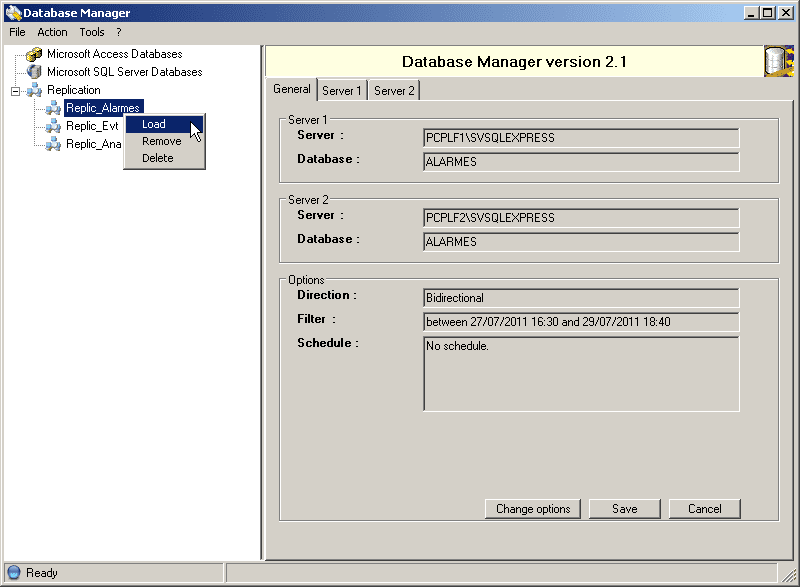Choose Delete from the context menu

pyautogui.click(x=157, y=158)
